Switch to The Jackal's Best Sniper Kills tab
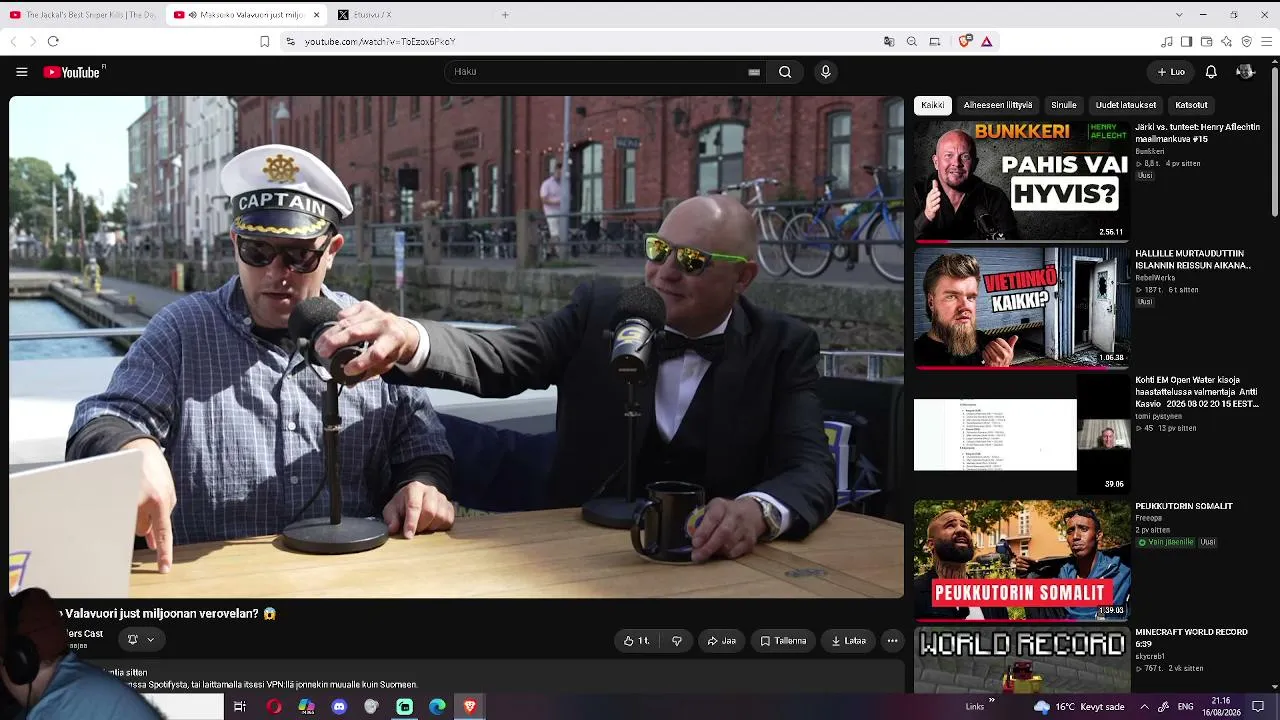 point(81,15)
